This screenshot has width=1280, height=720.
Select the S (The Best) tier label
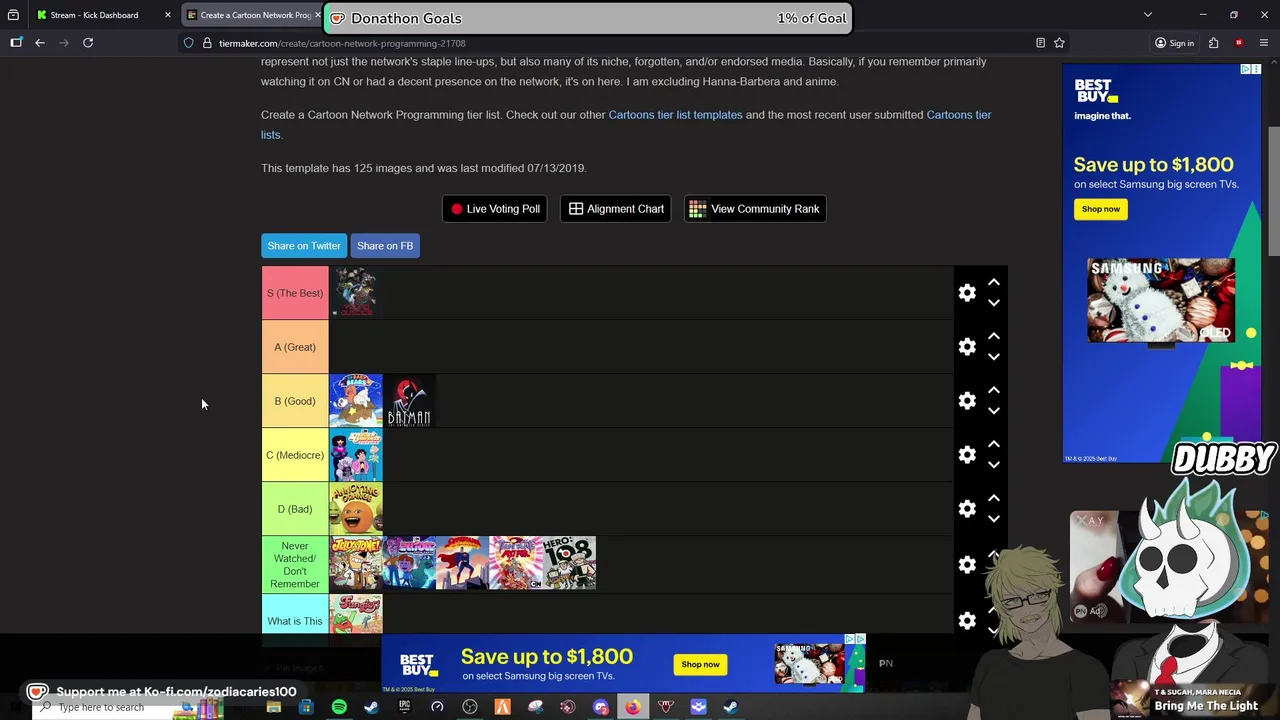(x=295, y=293)
